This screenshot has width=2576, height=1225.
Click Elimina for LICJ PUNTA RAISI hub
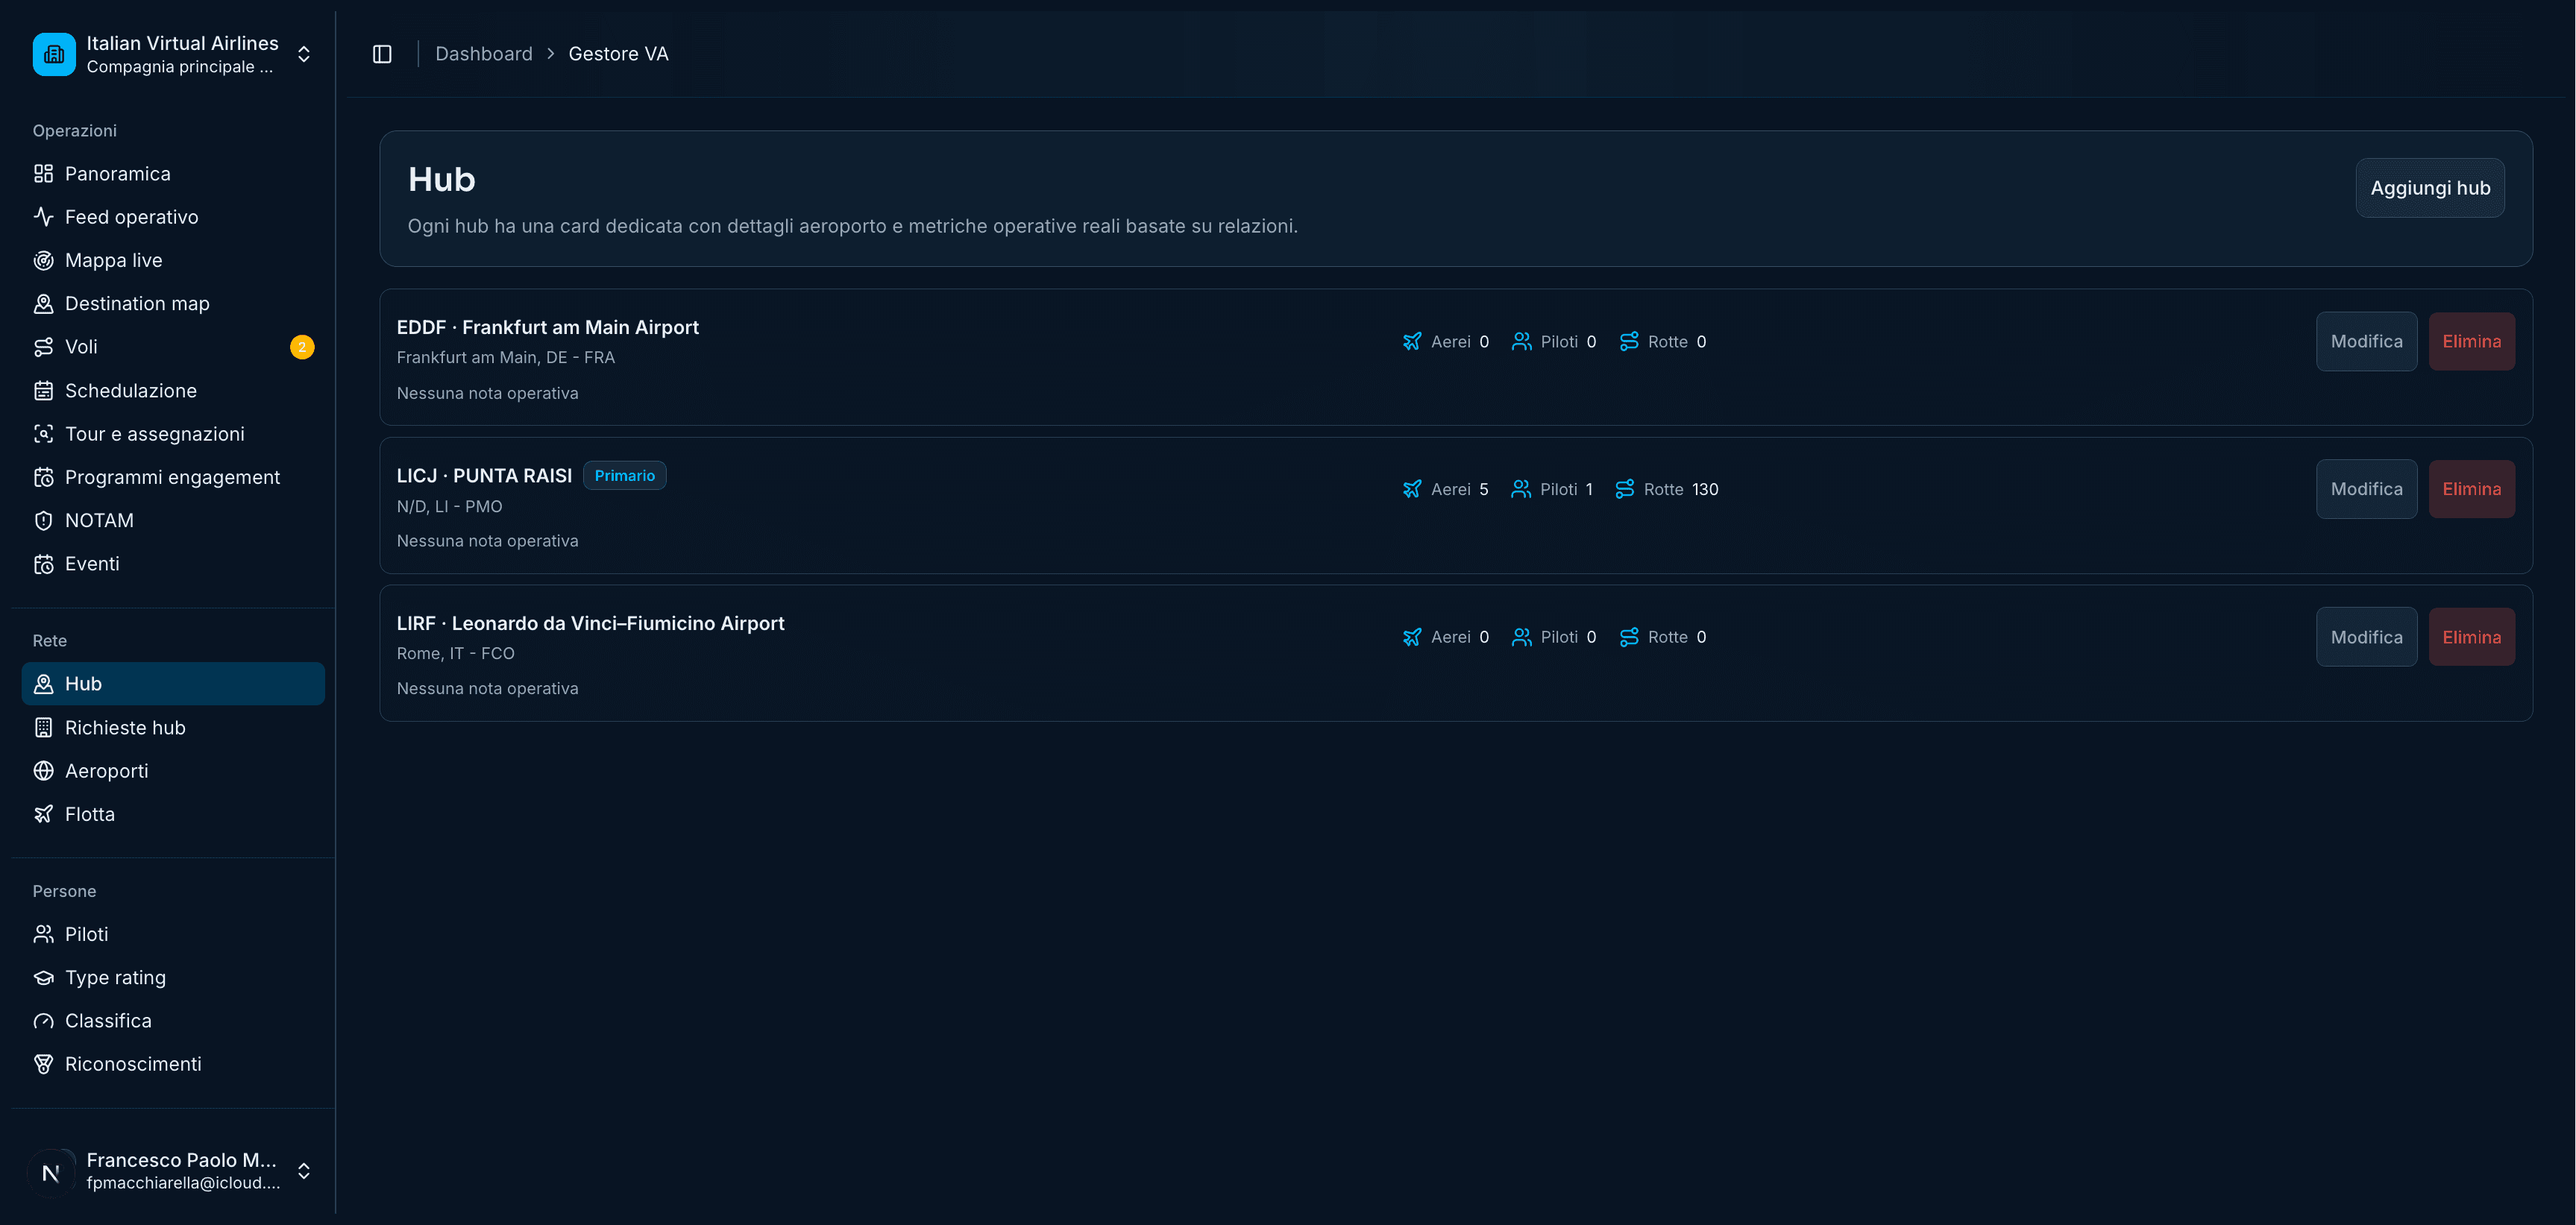point(2471,489)
